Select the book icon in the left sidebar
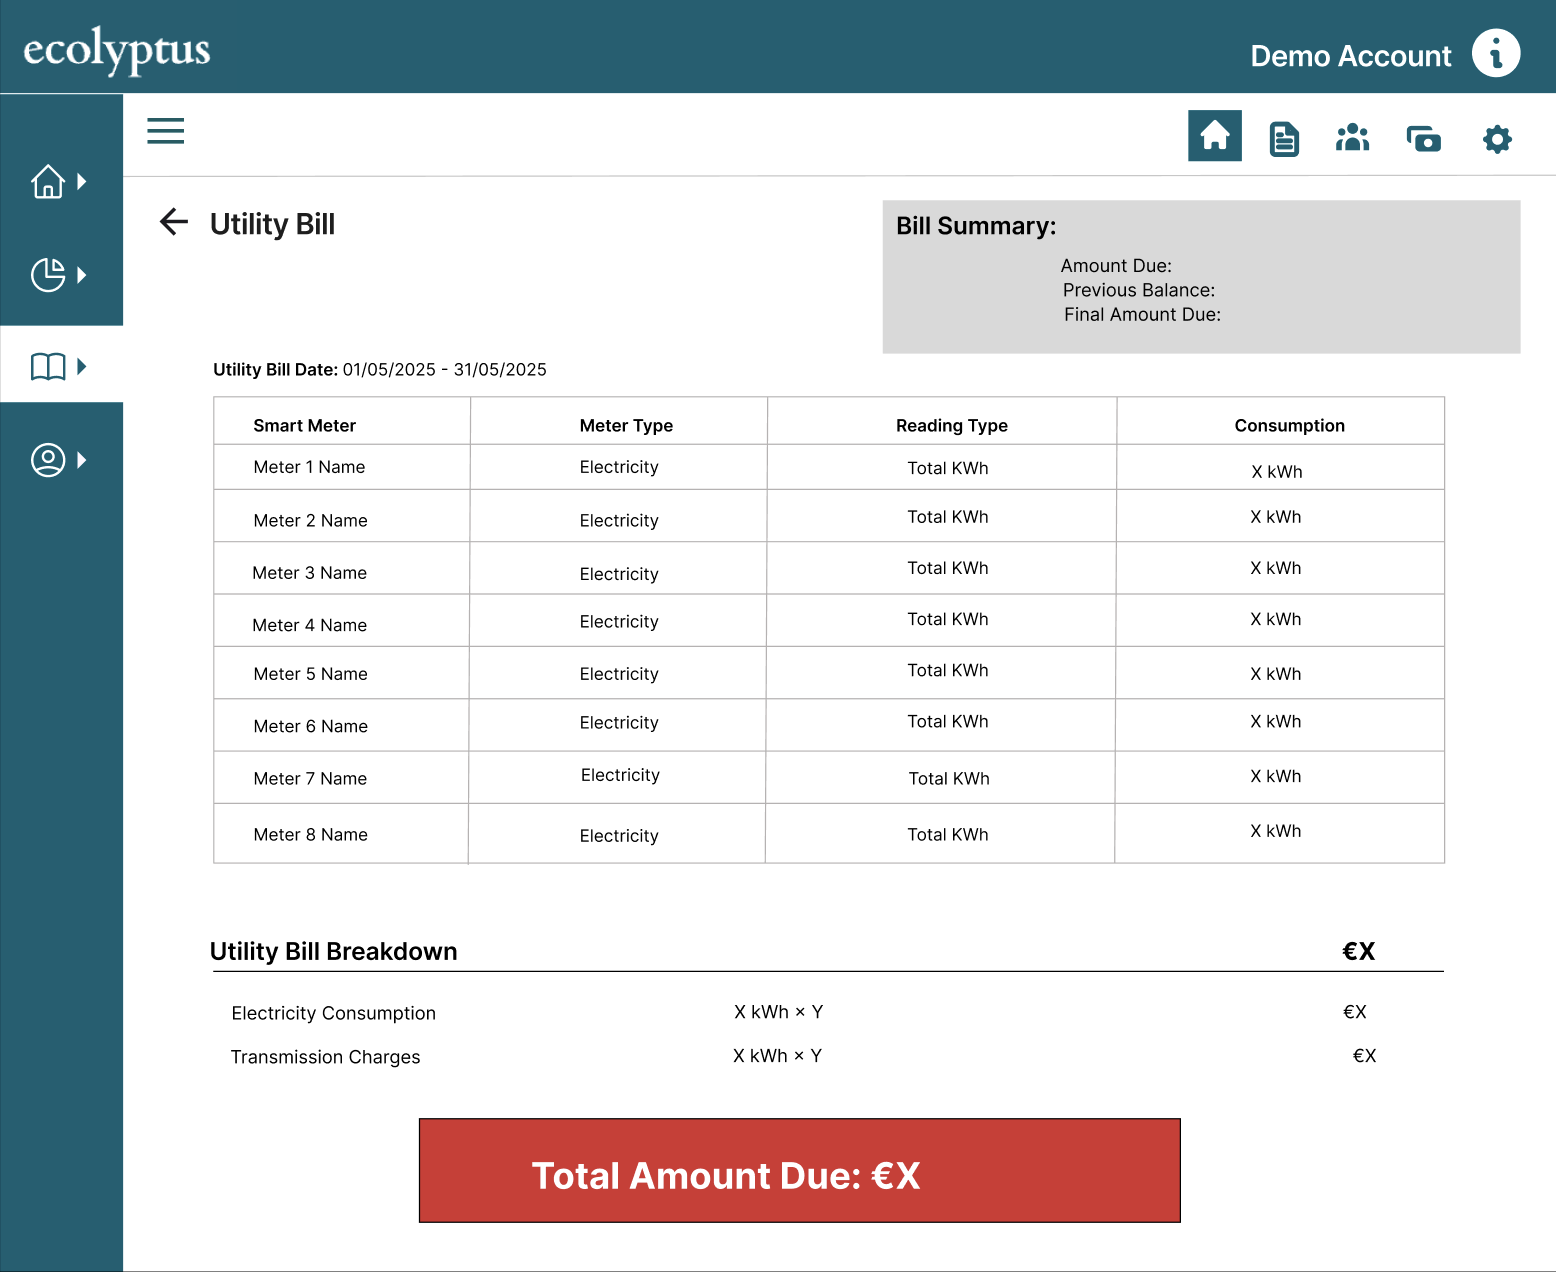This screenshot has width=1556, height=1272. click(46, 367)
